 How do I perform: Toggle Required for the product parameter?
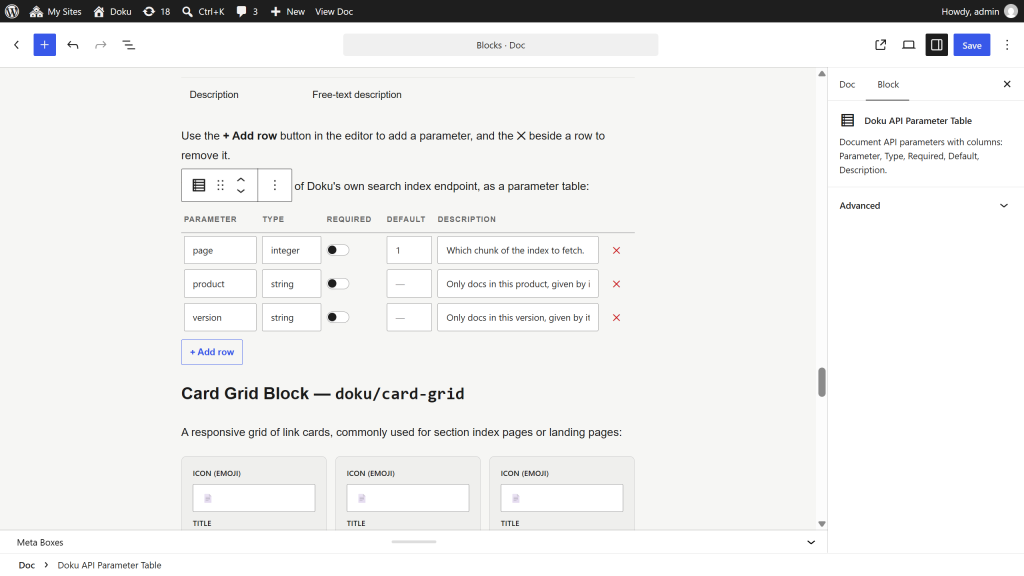click(x=338, y=283)
